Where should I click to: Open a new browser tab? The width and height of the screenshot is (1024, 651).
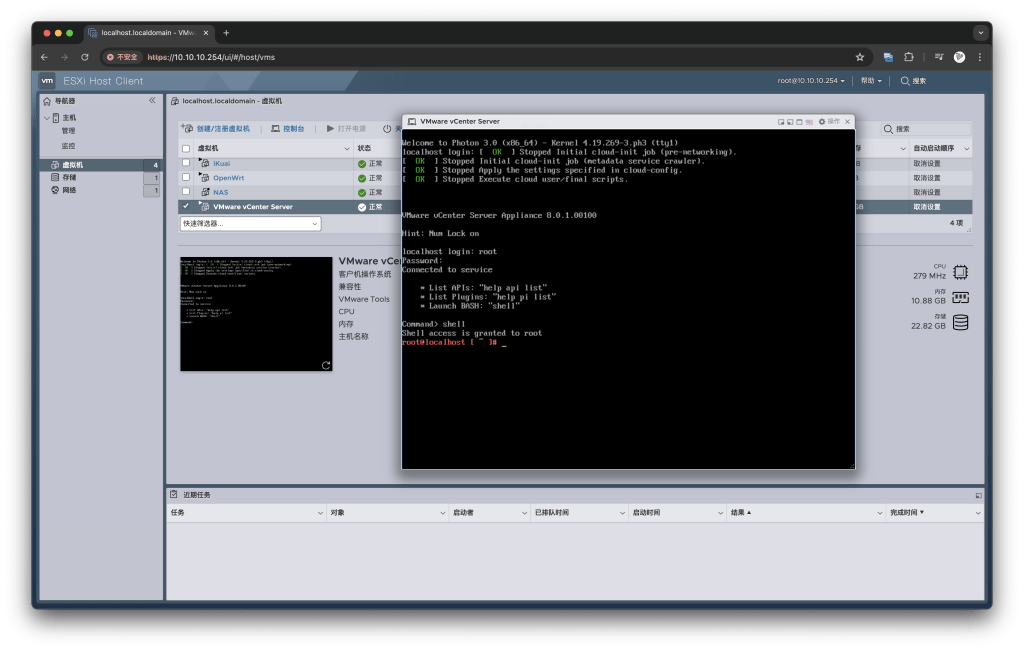(226, 33)
